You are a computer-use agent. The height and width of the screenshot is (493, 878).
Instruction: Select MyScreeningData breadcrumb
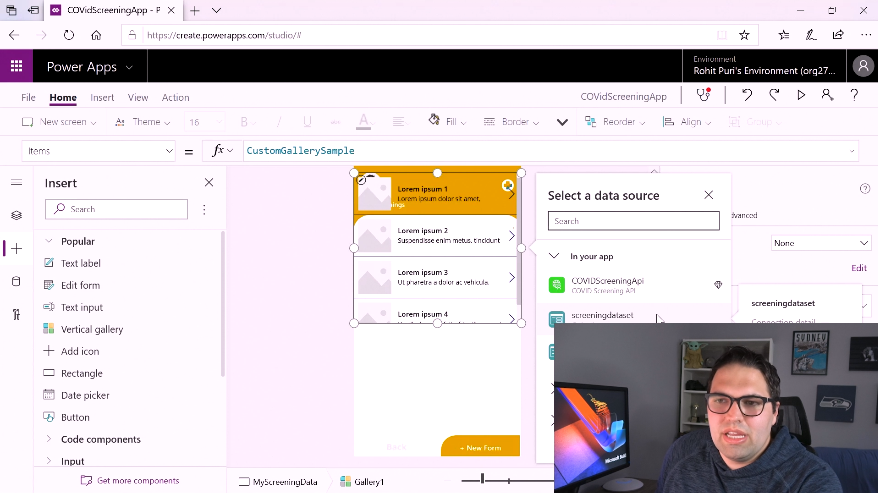278,481
